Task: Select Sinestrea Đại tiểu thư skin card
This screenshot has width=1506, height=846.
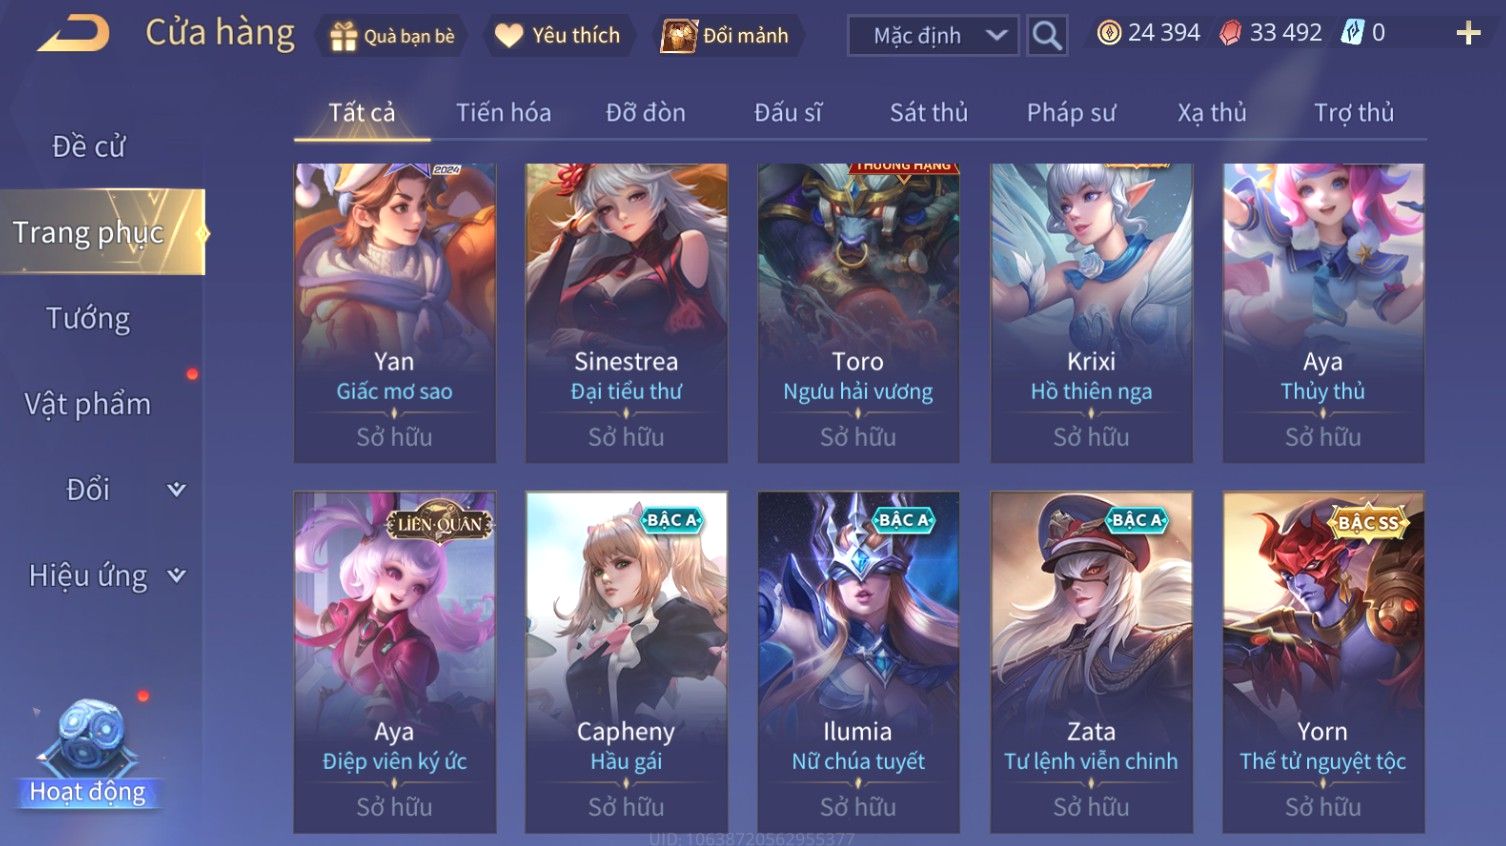Action: (x=626, y=313)
